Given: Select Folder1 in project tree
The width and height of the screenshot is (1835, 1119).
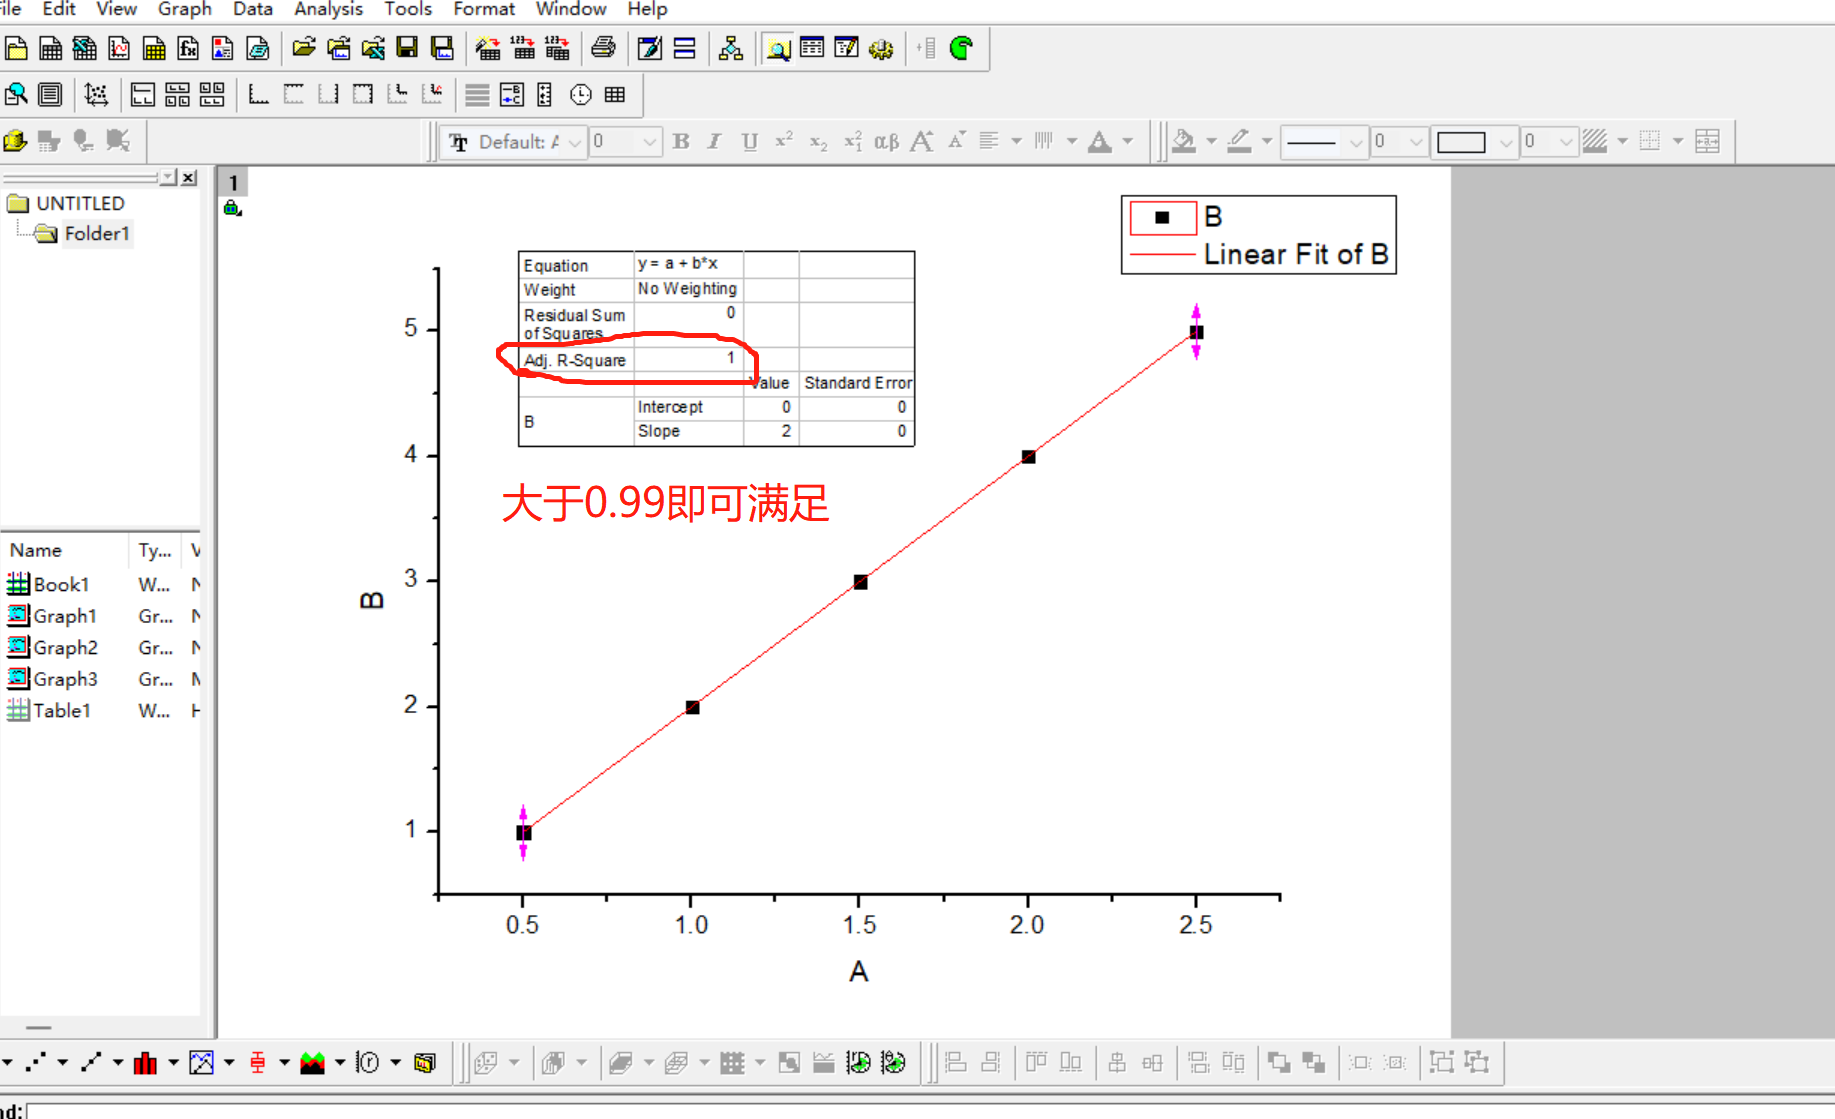Looking at the screenshot, I should coord(97,234).
